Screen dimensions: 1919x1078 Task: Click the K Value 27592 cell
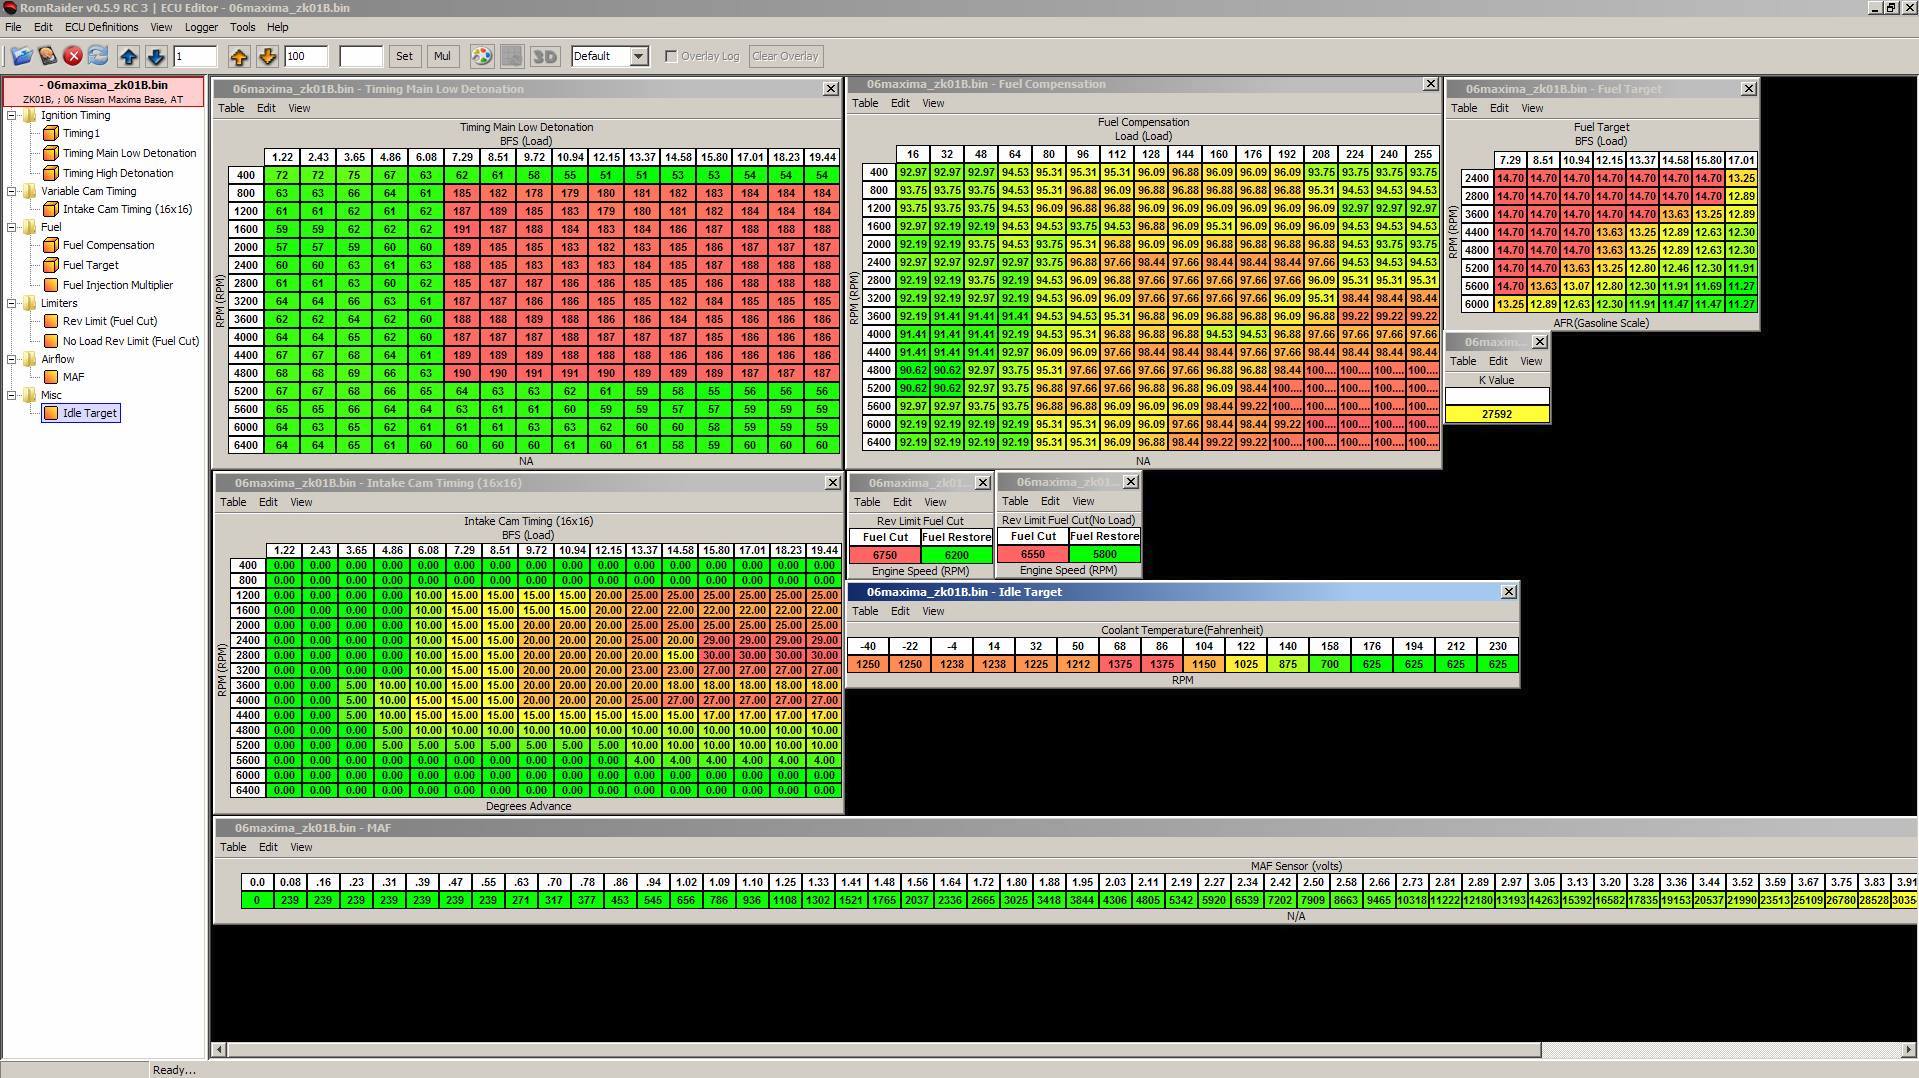point(1497,414)
